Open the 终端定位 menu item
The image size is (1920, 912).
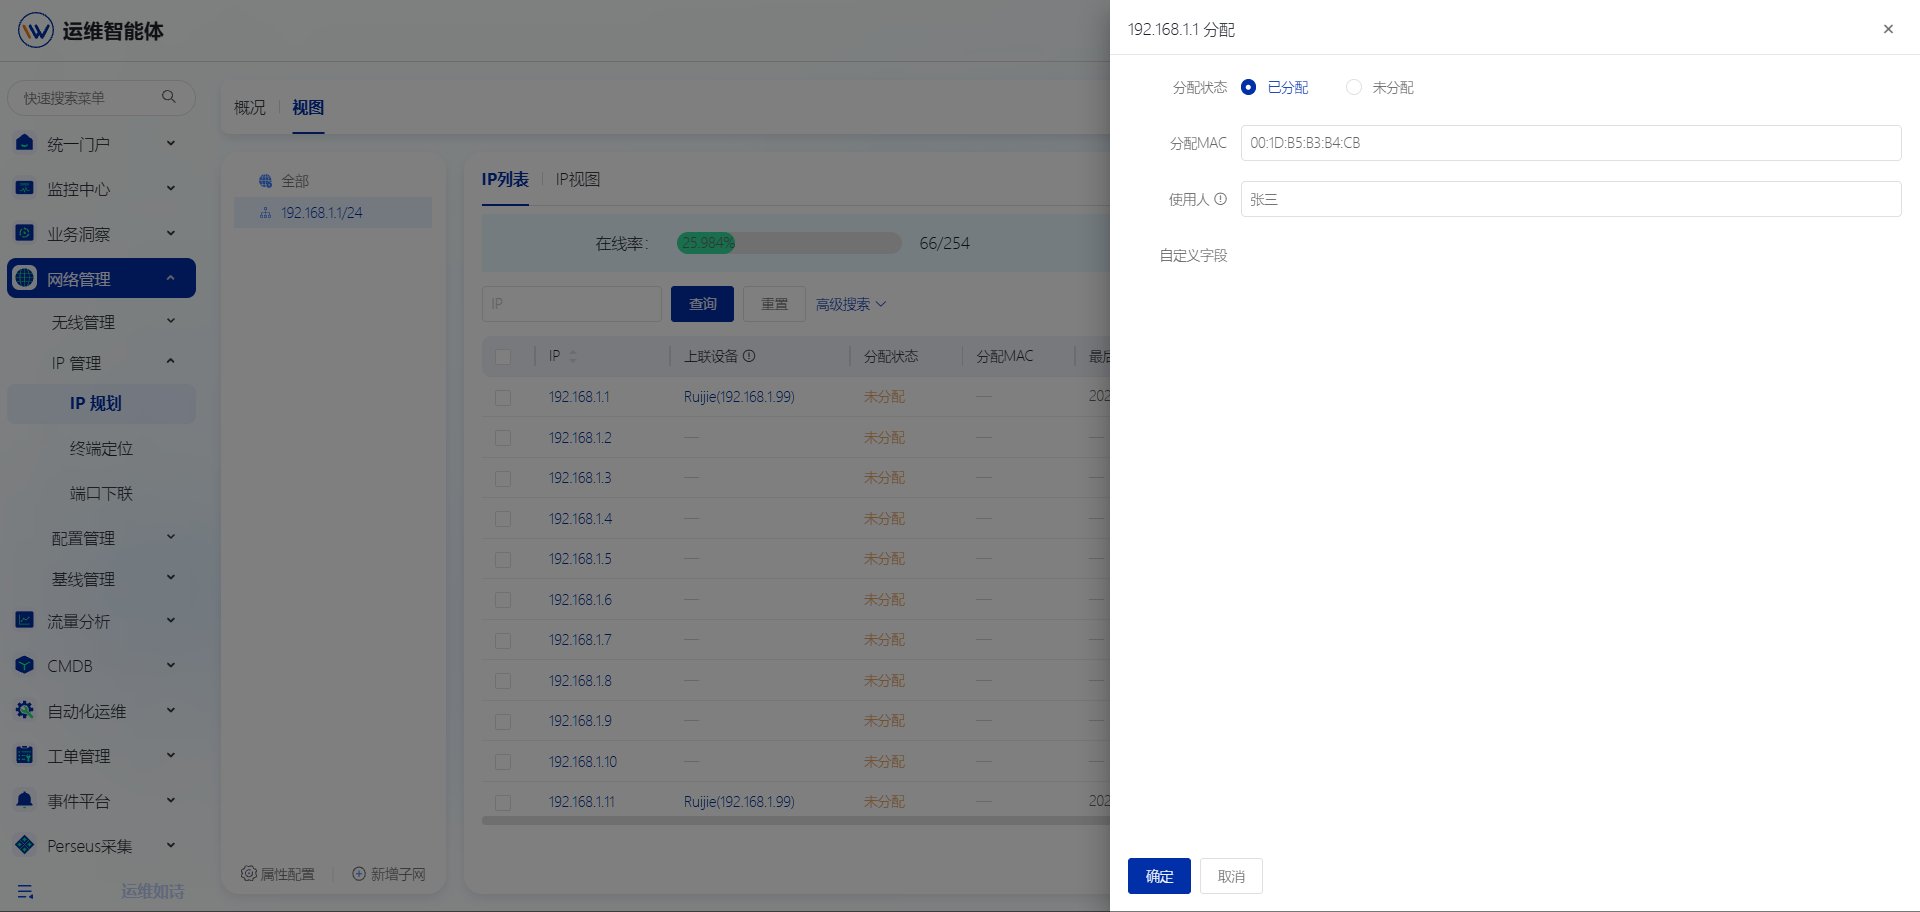point(101,448)
